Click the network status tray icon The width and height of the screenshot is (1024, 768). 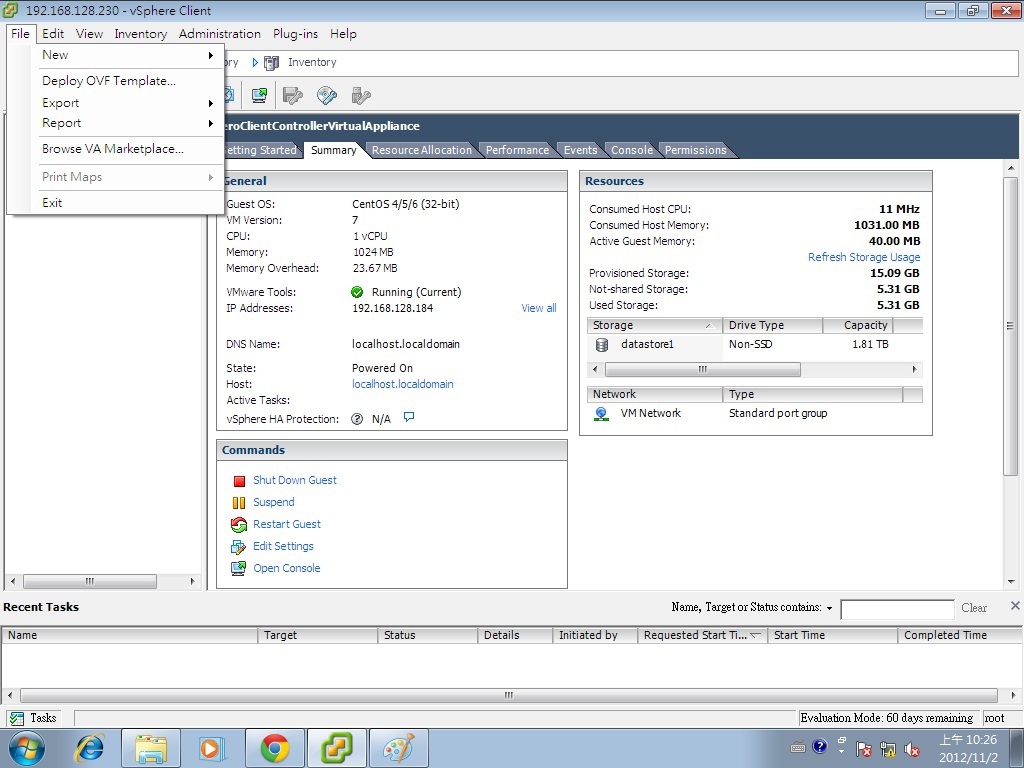[x=888, y=749]
